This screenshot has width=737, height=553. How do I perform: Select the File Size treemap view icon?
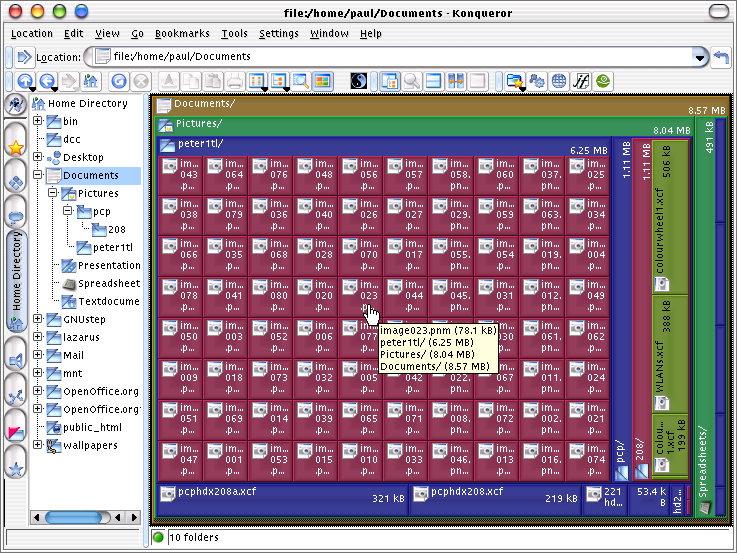[x=322, y=81]
